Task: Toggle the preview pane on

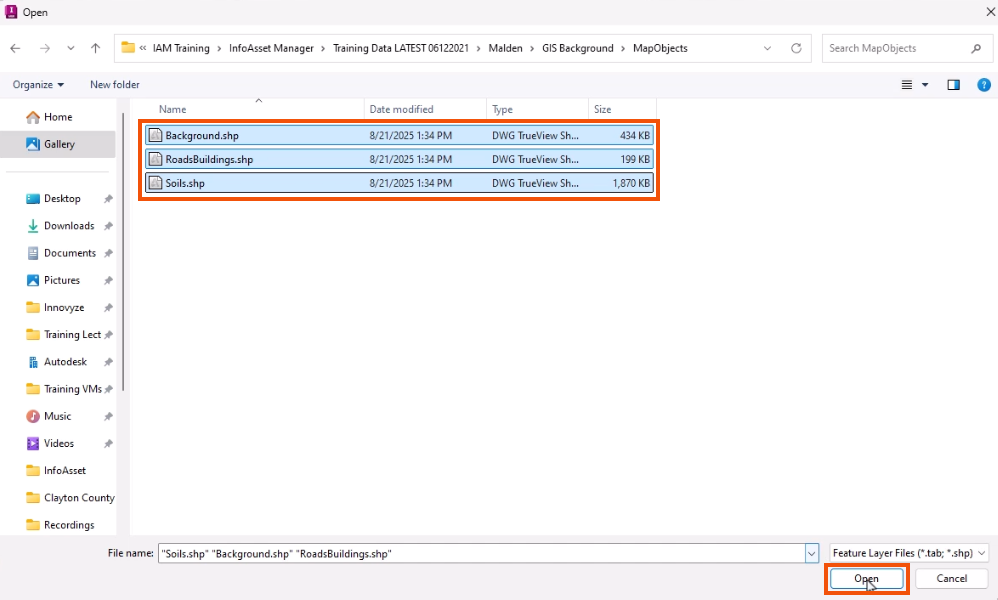Action: (953, 84)
